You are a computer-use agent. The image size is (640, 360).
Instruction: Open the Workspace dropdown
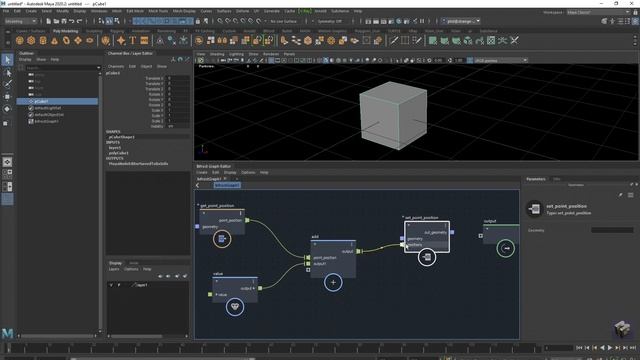click(599, 12)
